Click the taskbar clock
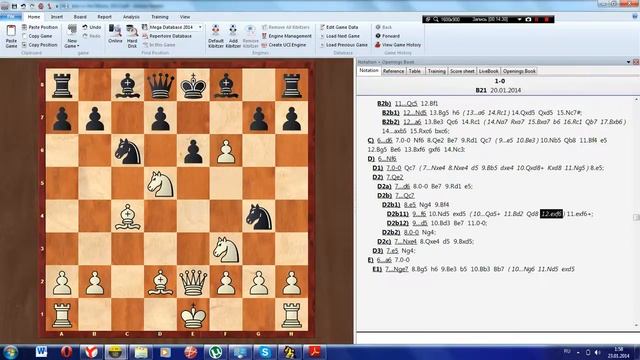 618,353
